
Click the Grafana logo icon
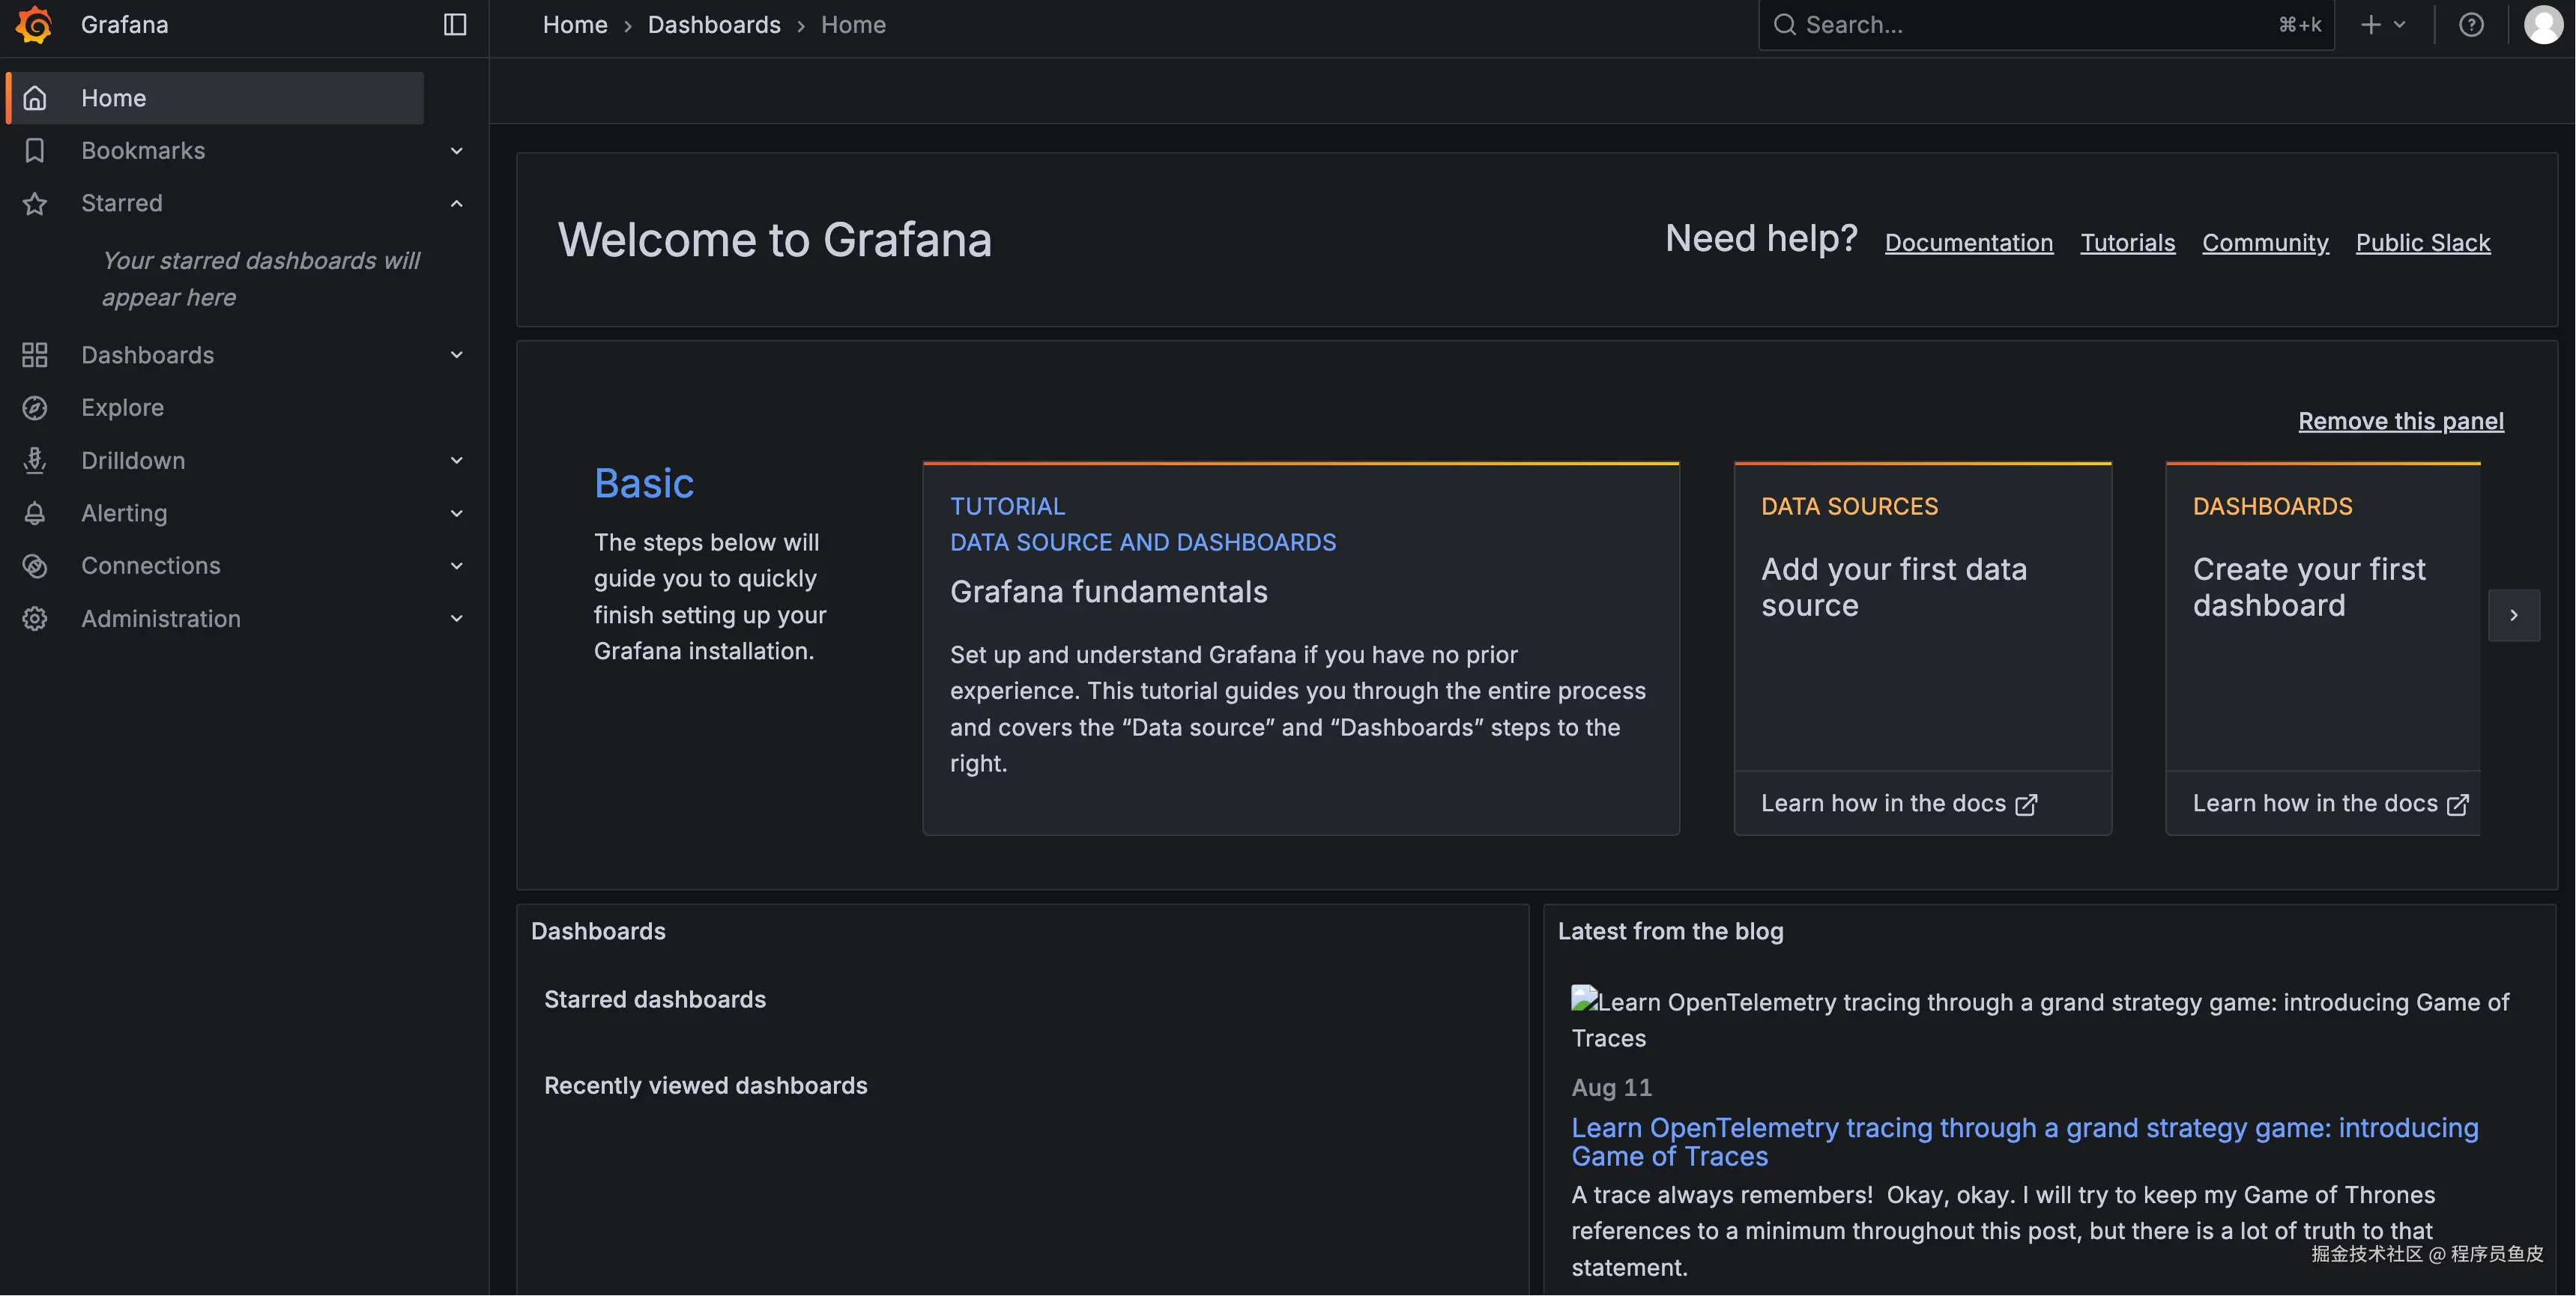pos(34,25)
